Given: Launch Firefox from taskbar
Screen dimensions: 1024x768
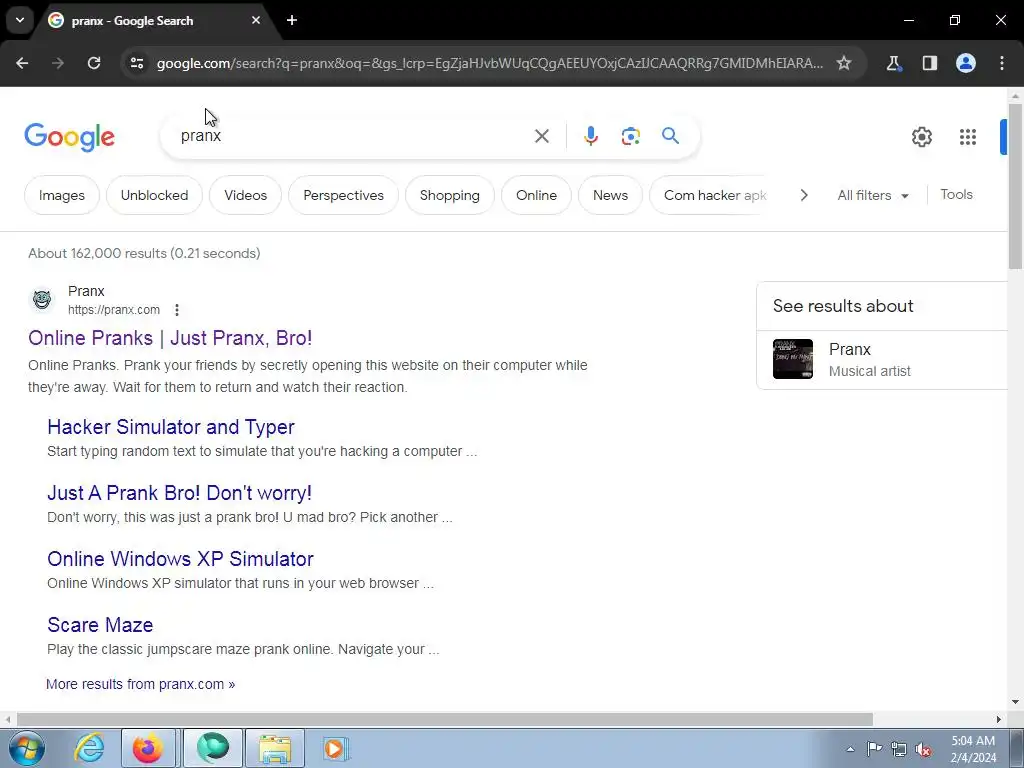Looking at the screenshot, I should 148,748.
